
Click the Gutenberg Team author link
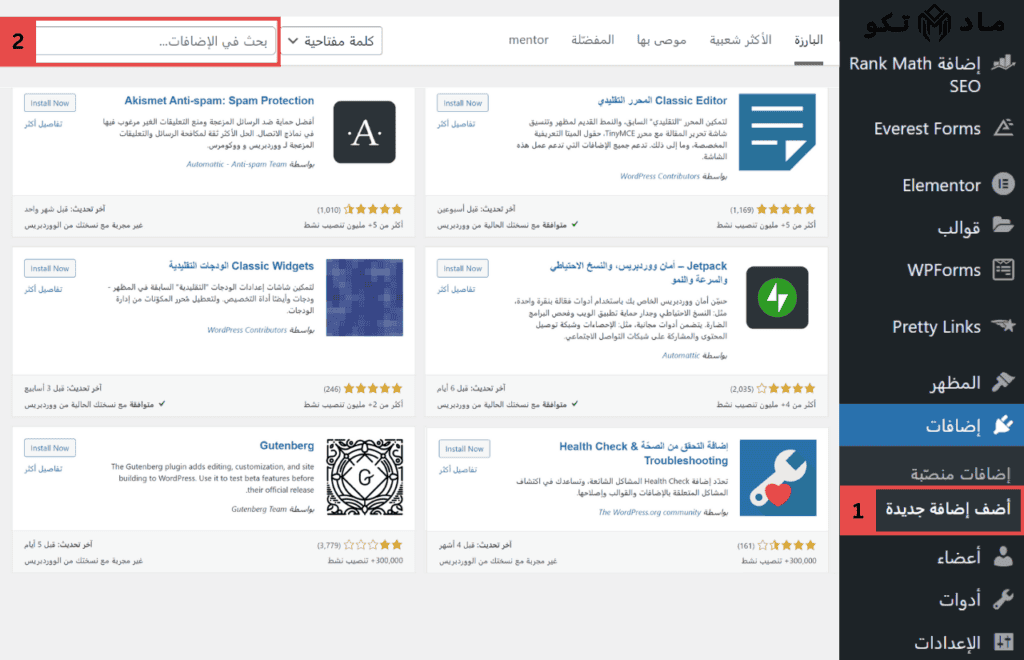pyautogui.click(x=259, y=509)
